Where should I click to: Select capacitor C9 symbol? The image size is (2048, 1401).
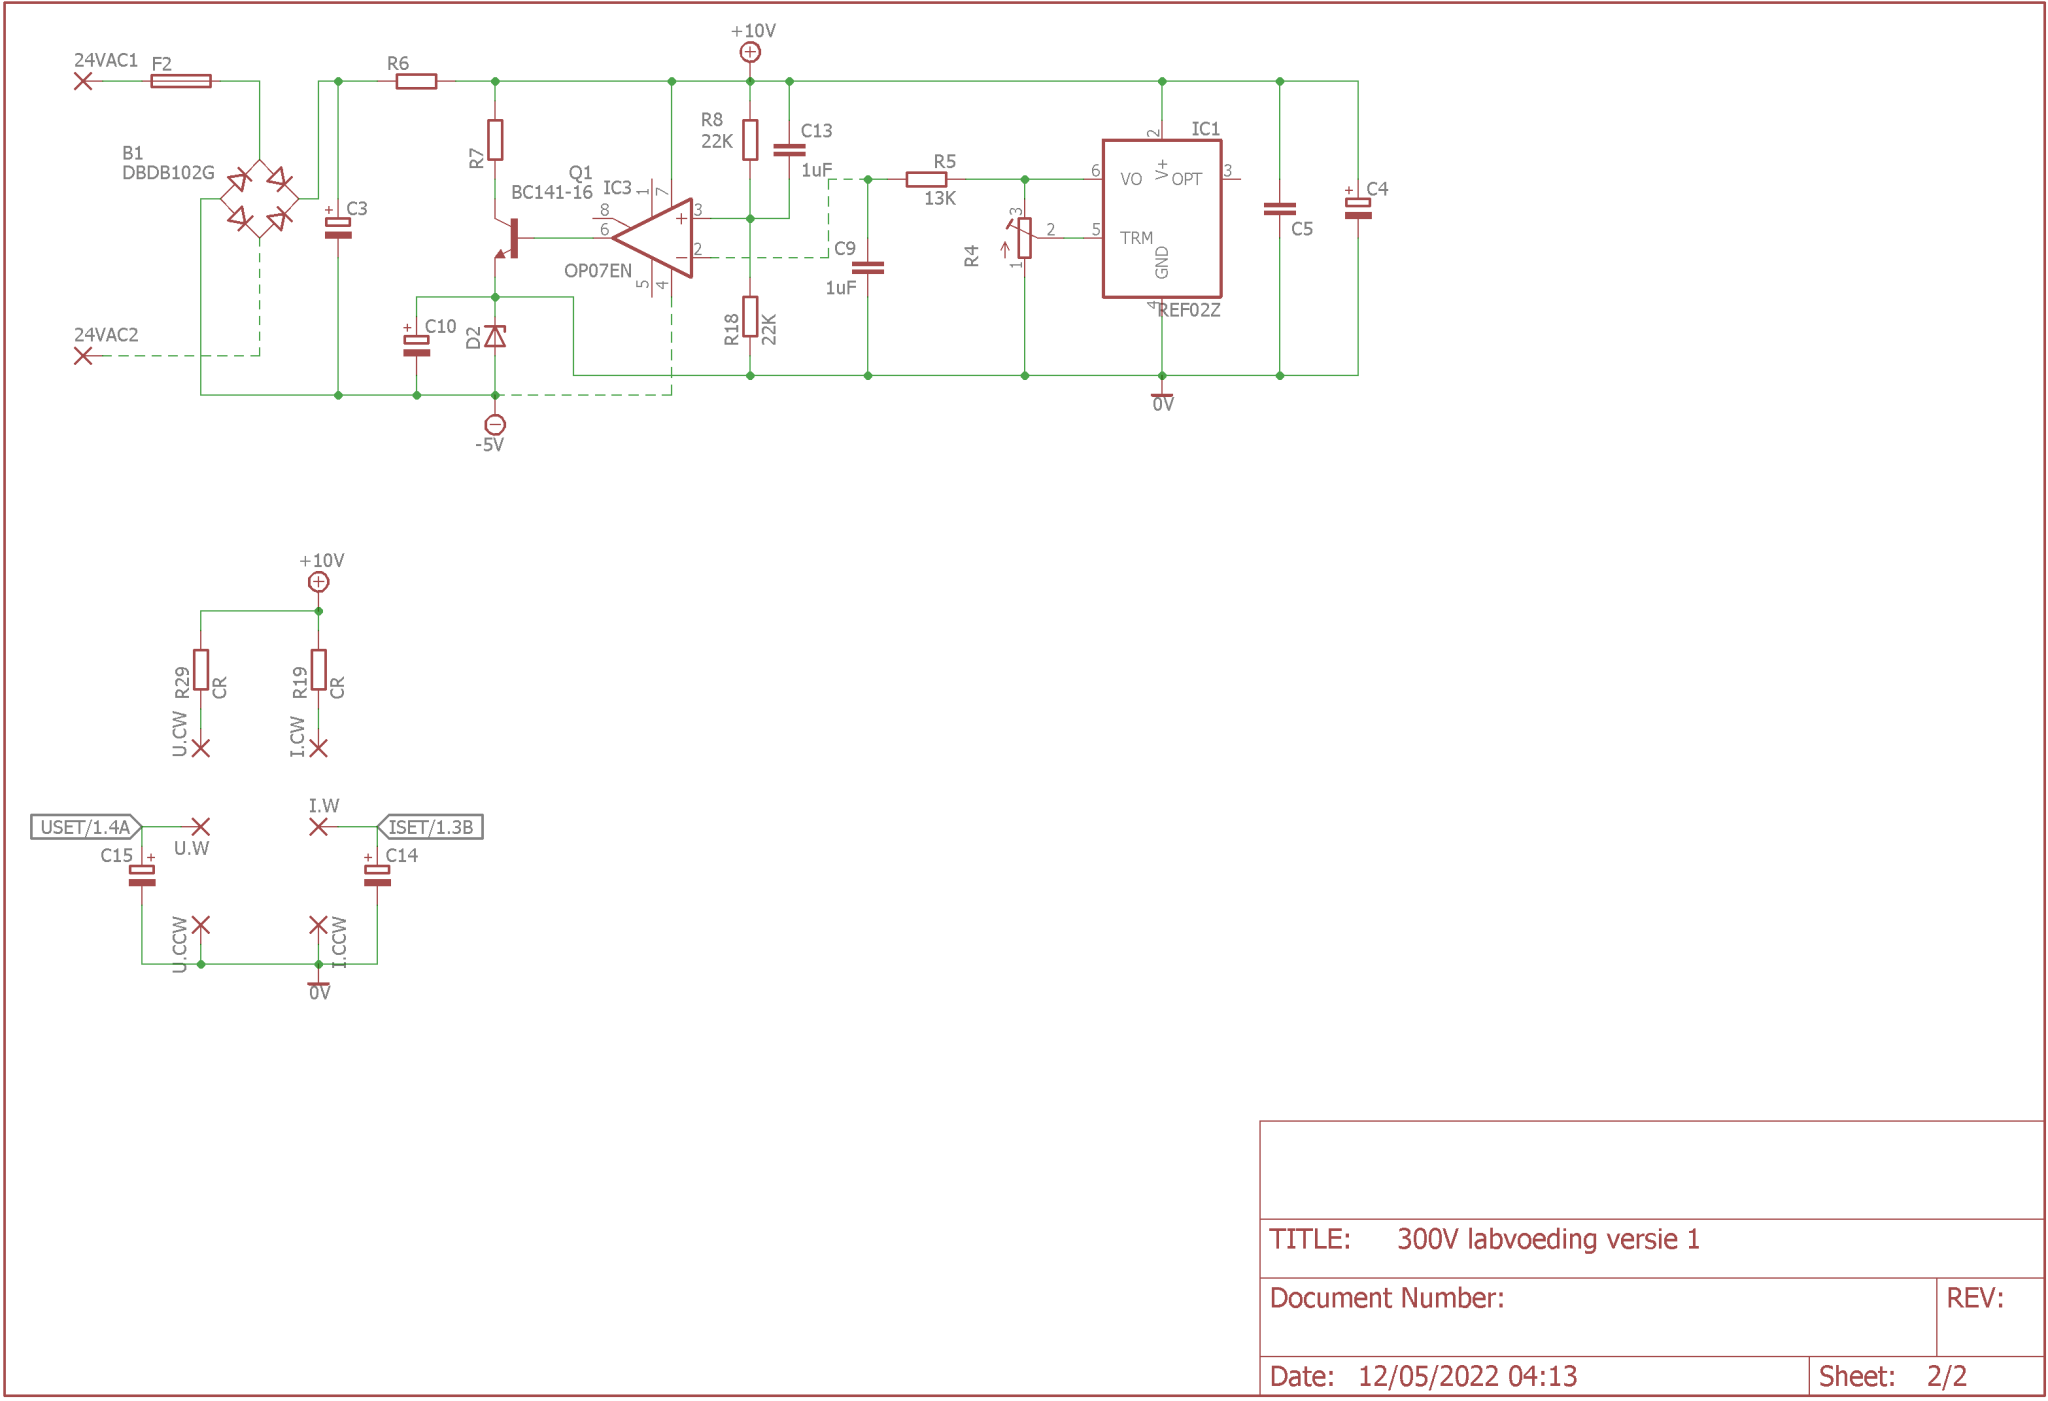tap(868, 268)
